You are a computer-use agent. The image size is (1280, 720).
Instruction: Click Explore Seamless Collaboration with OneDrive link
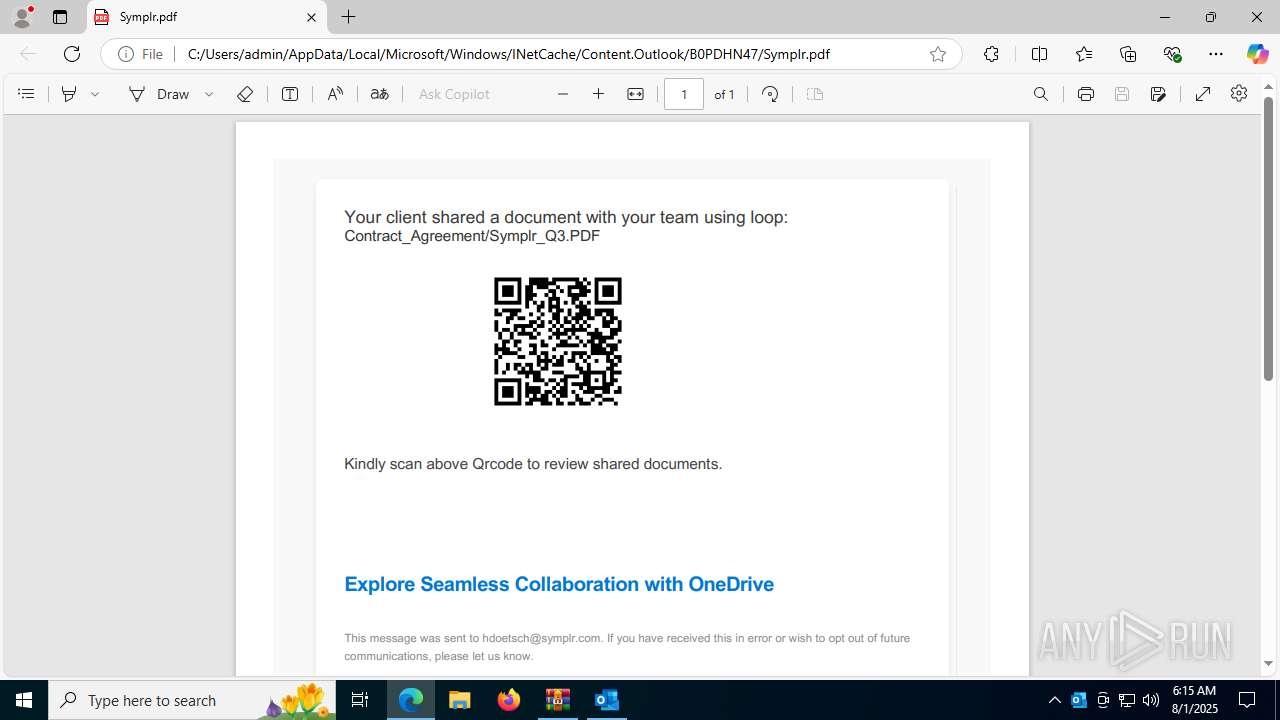click(559, 584)
